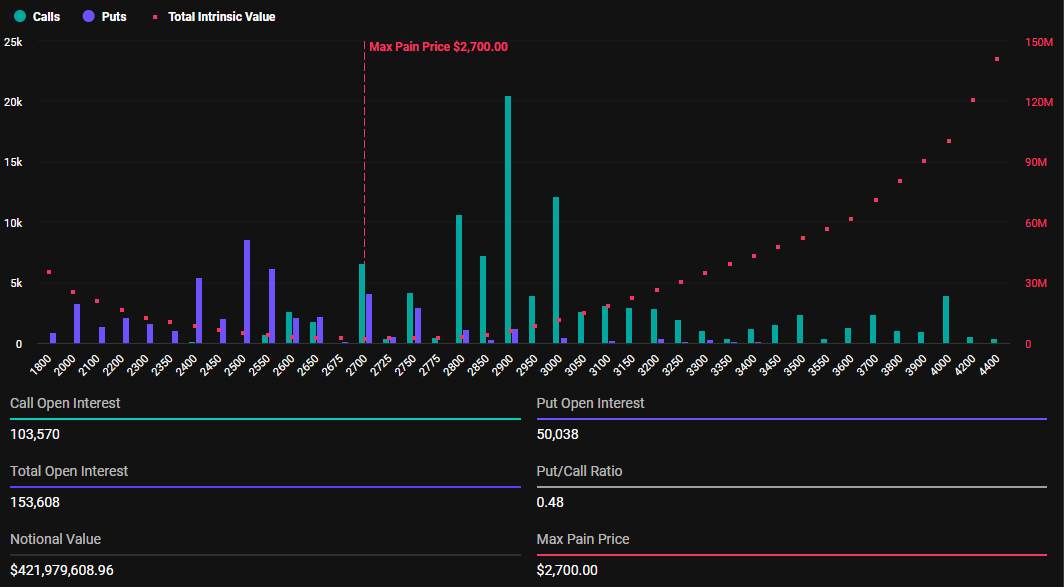Toggle the Puts legend entry
The image size is (1064, 587).
(104, 17)
